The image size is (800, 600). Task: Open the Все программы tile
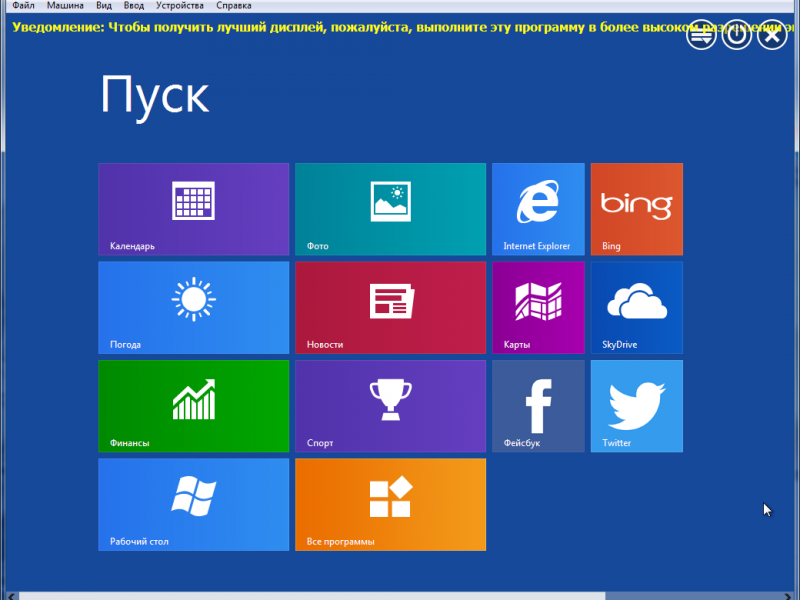pyautogui.click(x=390, y=505)
